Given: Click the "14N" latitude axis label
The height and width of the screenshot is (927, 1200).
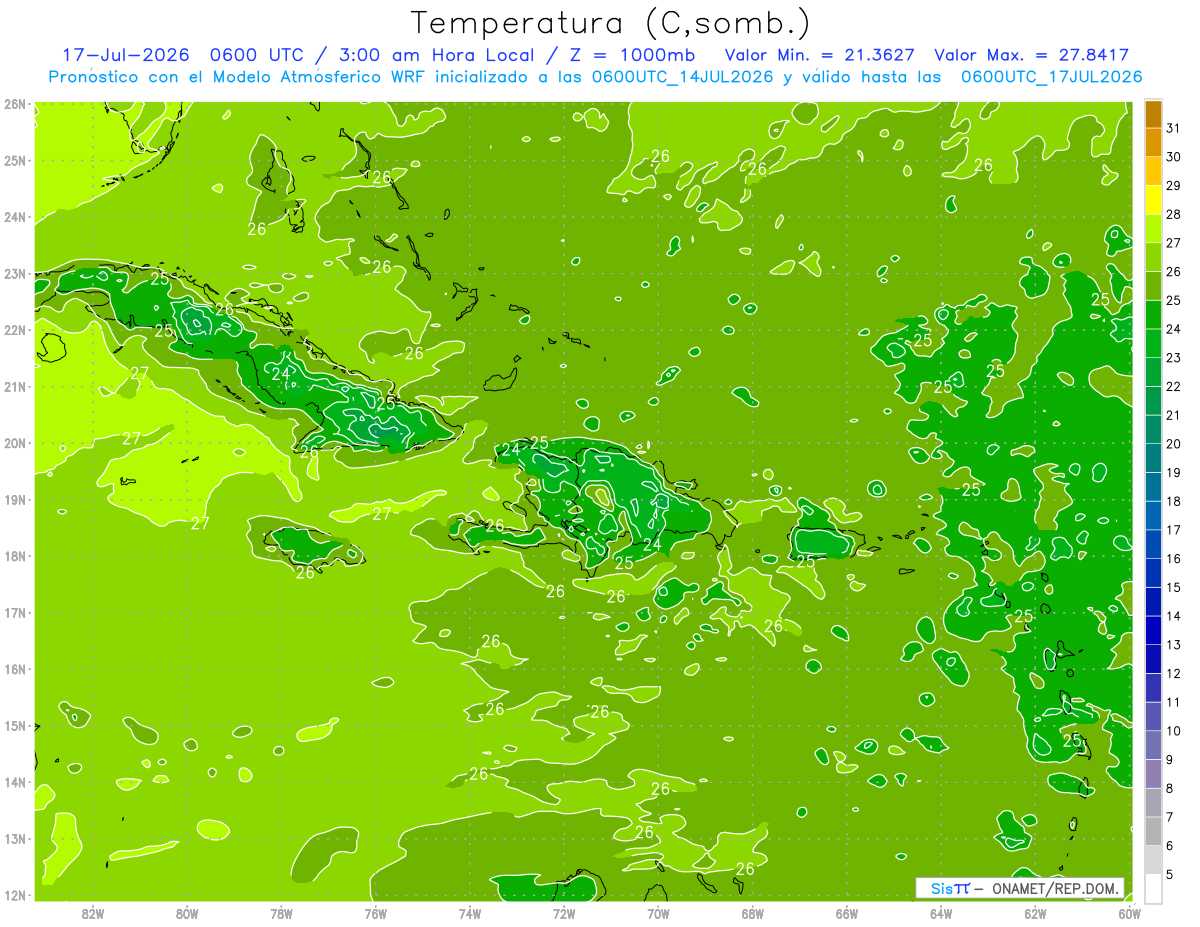Looking at the screenshot, I should point(15,782).
